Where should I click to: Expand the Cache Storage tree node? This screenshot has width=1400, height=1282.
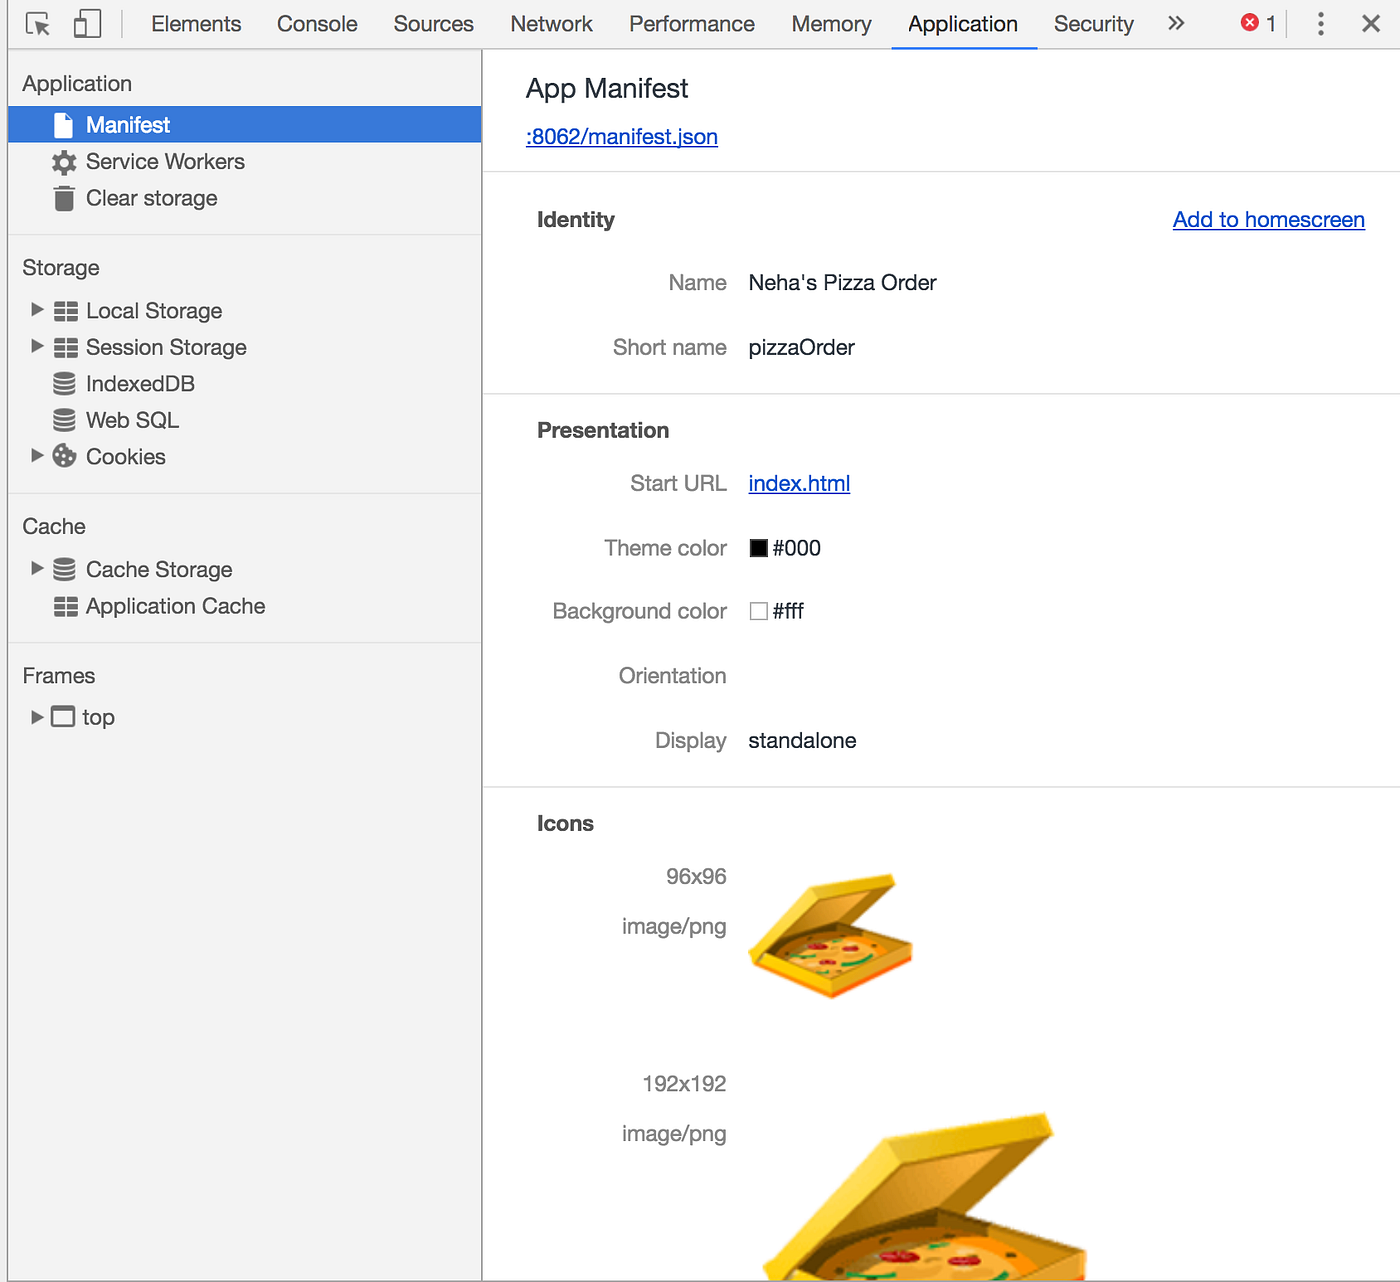click(37, 568)
